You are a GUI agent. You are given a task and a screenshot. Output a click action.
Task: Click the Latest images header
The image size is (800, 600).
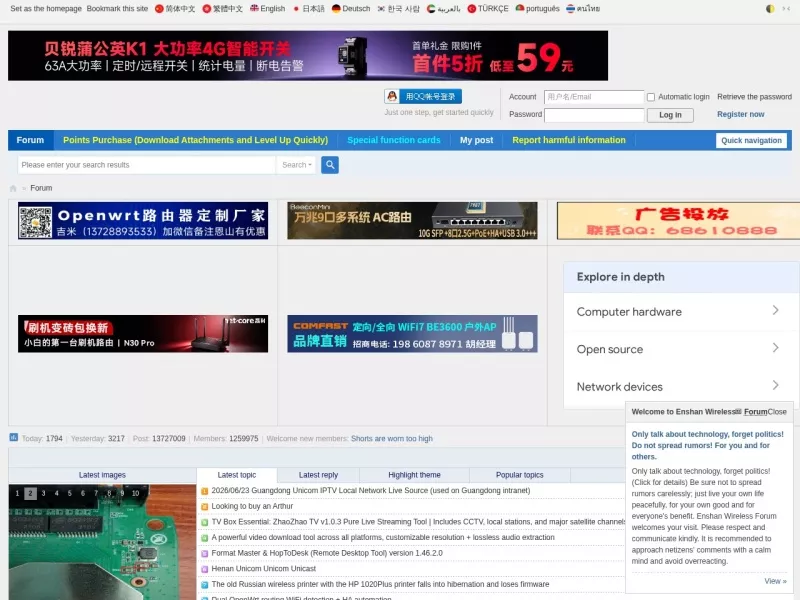(x=102, y=475)
